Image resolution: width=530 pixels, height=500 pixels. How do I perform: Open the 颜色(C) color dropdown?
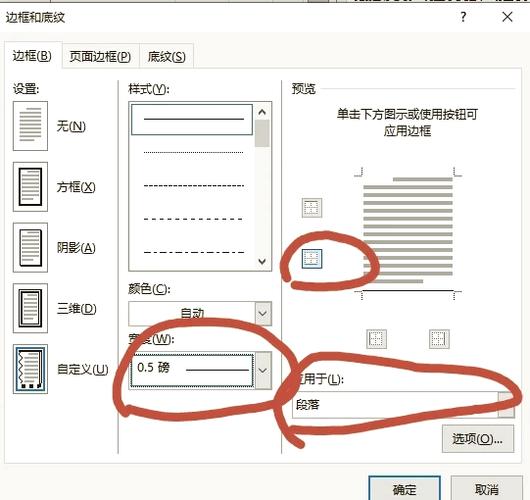point(263,313)
